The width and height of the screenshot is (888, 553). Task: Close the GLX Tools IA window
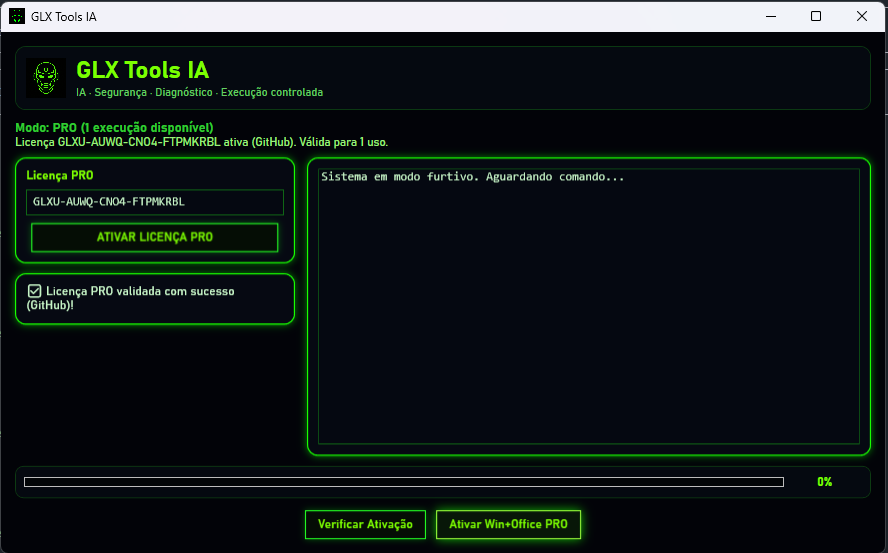862,16
